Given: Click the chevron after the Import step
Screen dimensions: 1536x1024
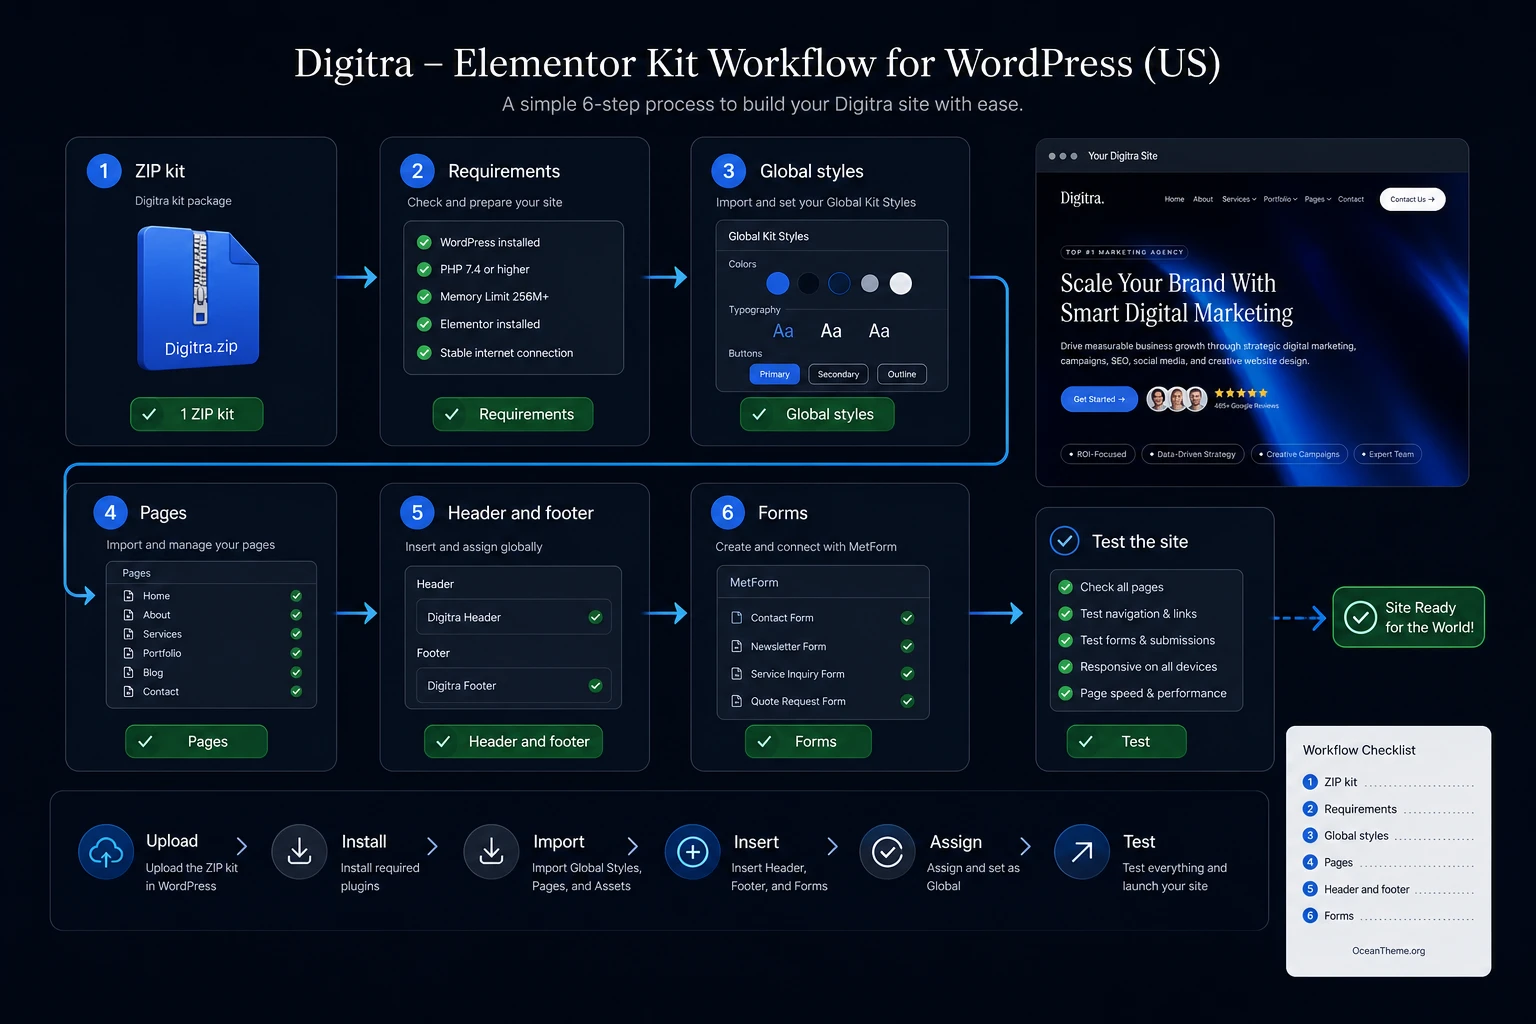Looking at the screenshot, I should click(632, 846).
